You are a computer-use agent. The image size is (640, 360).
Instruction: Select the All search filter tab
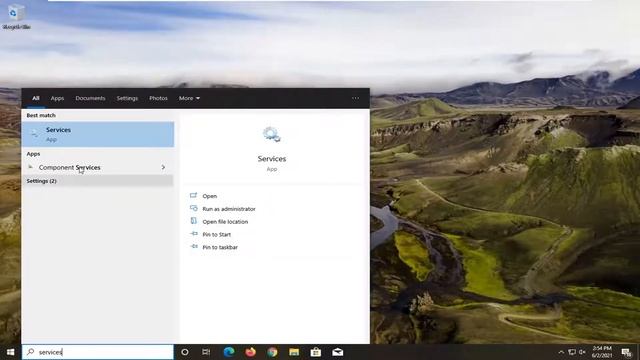tap(36, 98)
